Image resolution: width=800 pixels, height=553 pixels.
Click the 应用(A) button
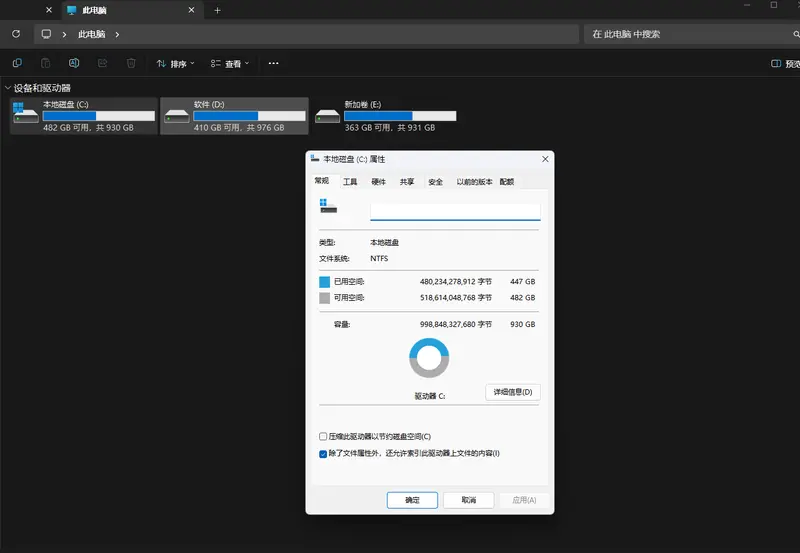pyautogui.click(x=524, y=500)
